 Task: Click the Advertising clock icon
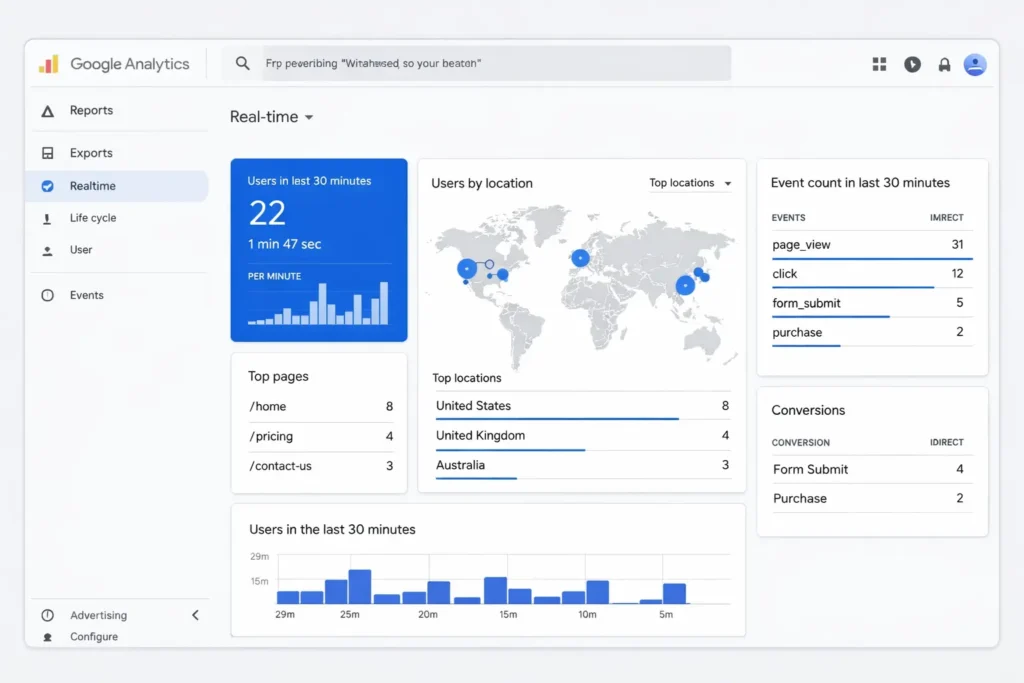(x=49, y=615)
